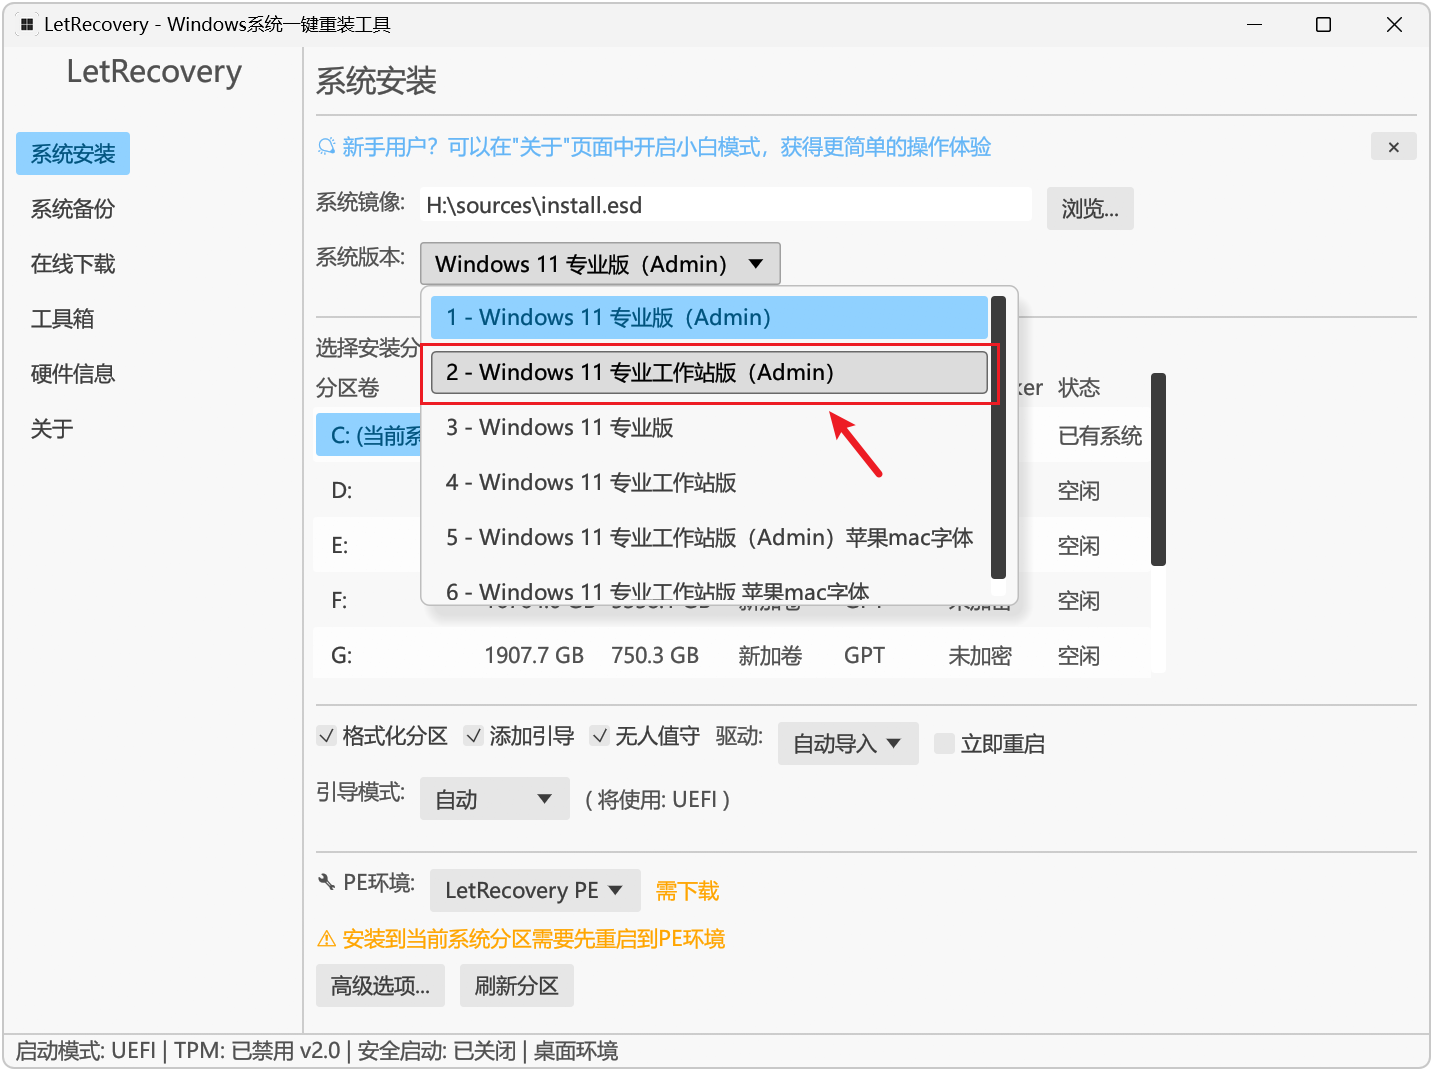Image resolution: width=1433 pixels, height=1070 pixels.
Task: Click the partition table scrollbar
Action: 1158,469
